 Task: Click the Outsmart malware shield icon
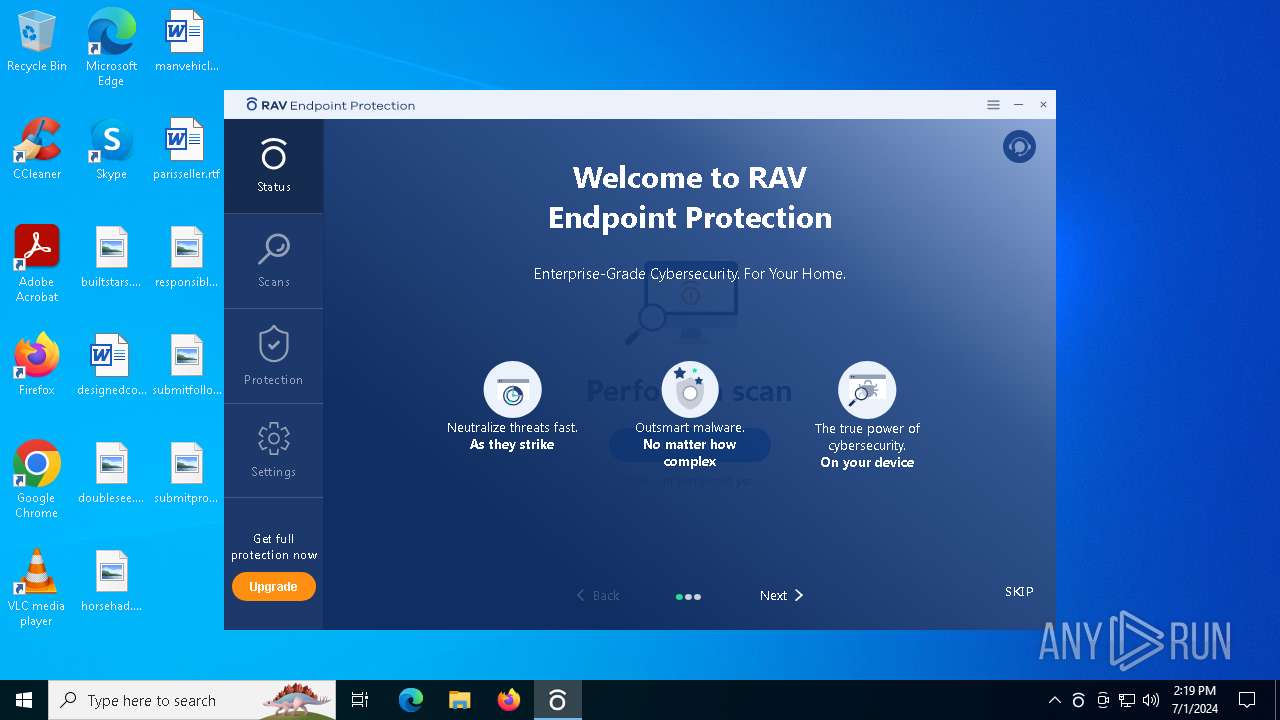690,390
